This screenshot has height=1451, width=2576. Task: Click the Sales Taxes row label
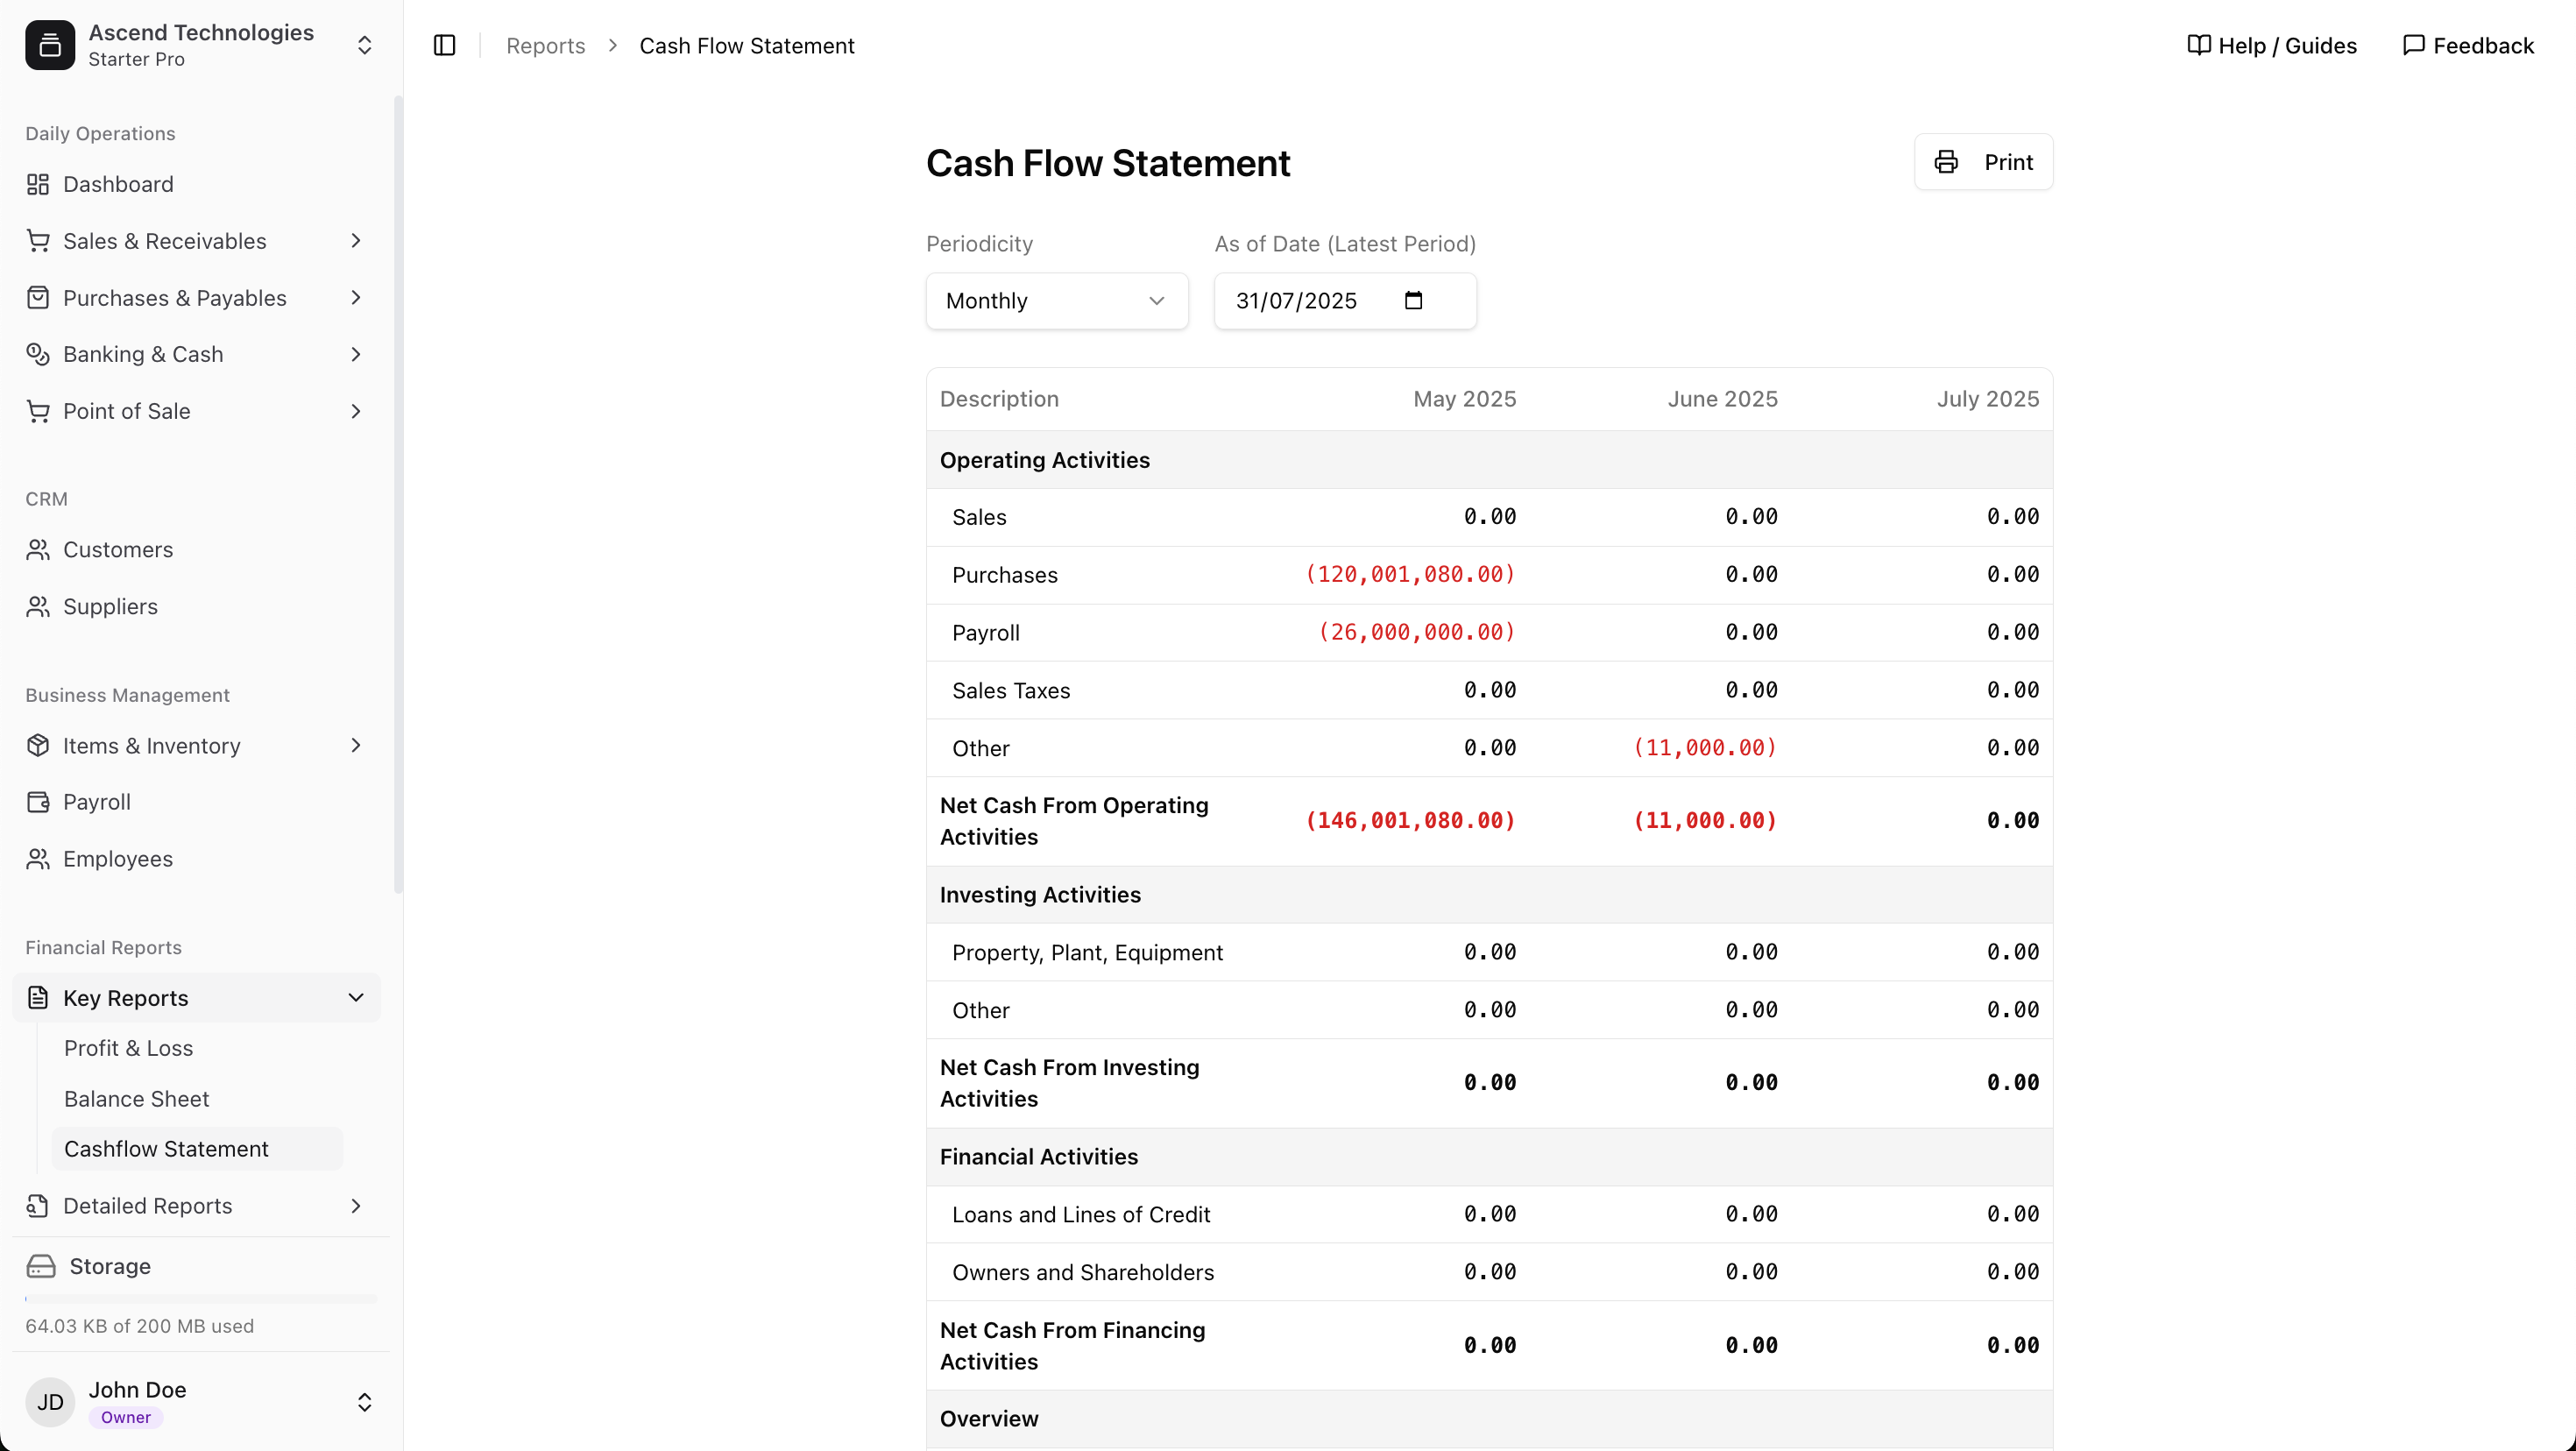pyautogui.click(x=1010, y=691)
